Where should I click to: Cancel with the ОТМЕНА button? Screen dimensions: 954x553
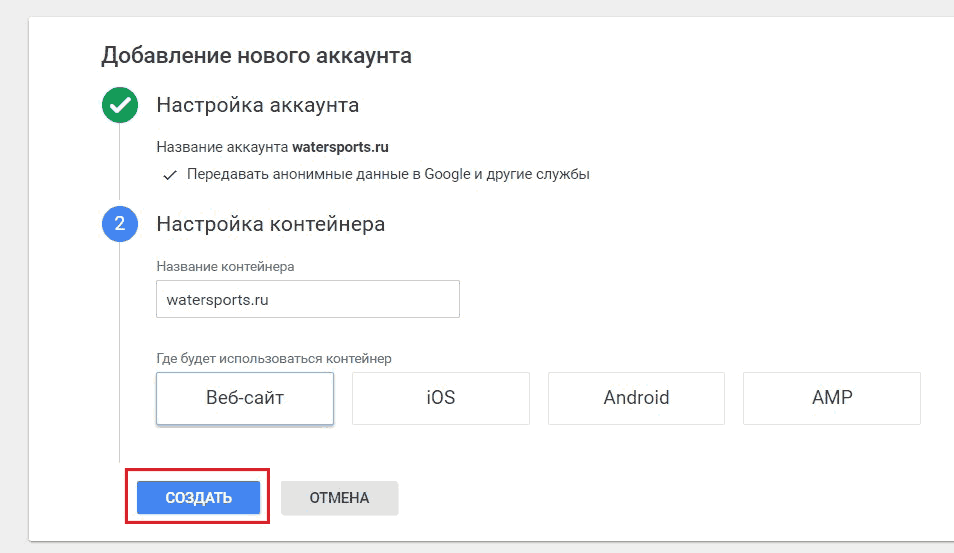(339, 498)
